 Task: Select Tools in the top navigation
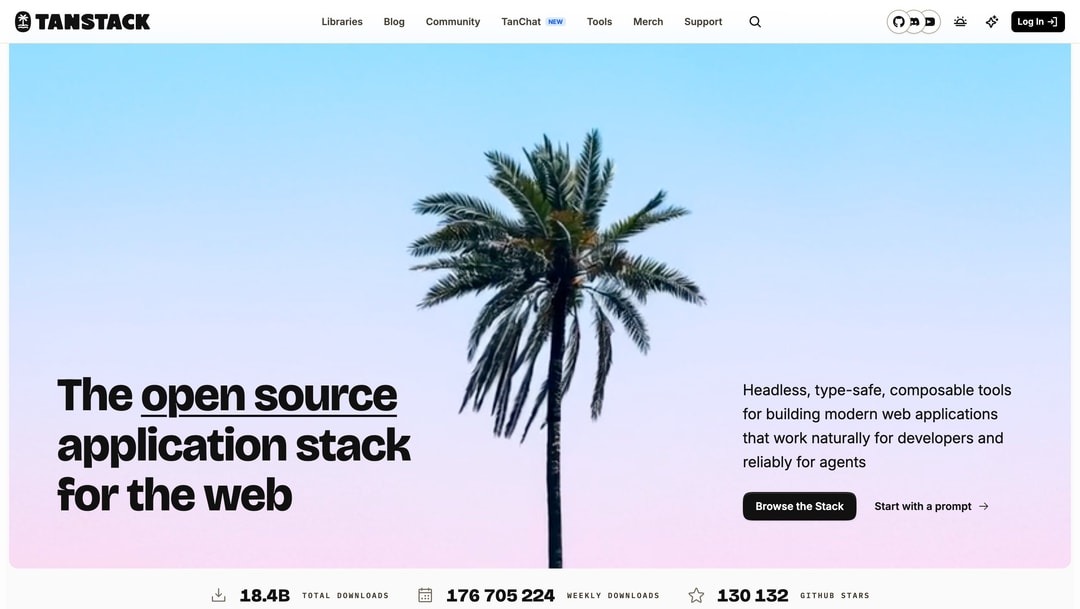(599, 22)
